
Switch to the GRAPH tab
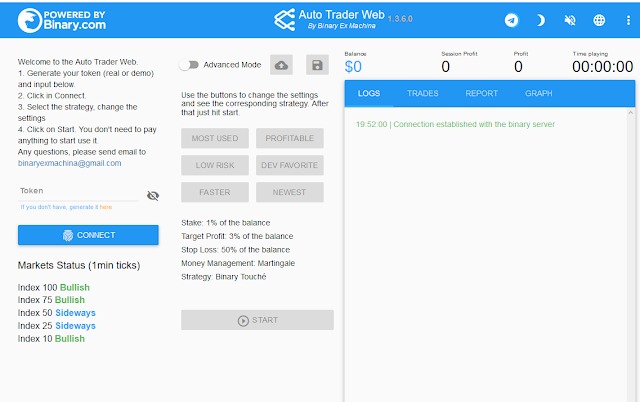[x=538, y=93]
